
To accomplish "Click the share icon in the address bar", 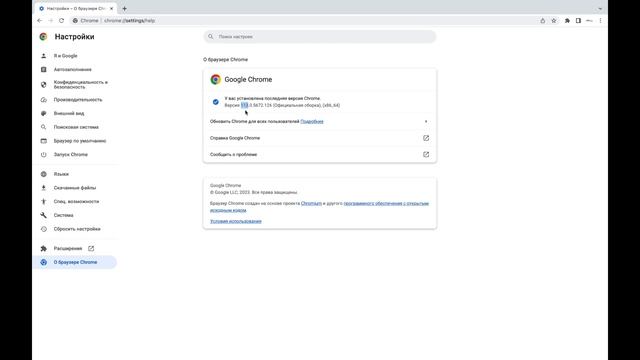I will click(542, 20).
